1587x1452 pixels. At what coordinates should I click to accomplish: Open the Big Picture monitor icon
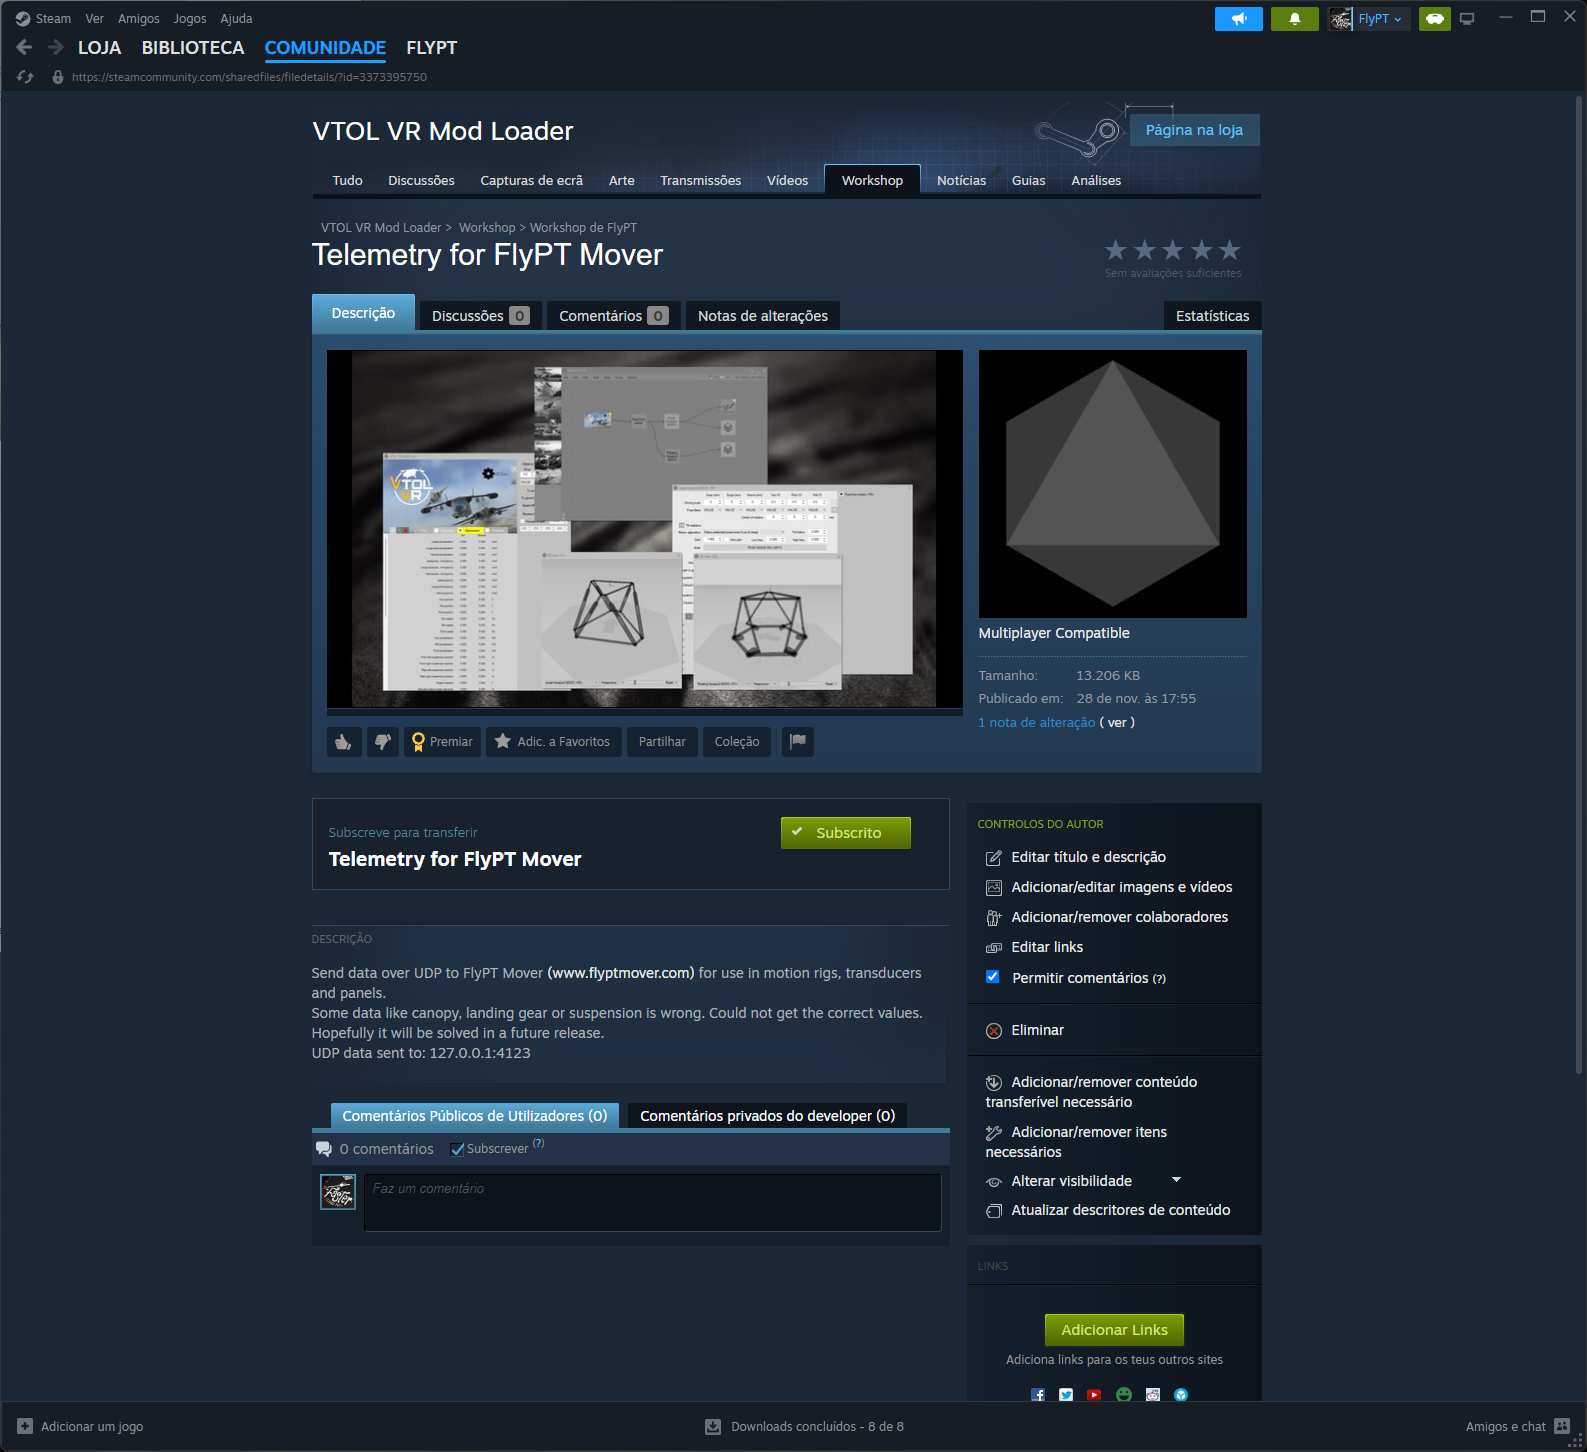pos(1467,19)
